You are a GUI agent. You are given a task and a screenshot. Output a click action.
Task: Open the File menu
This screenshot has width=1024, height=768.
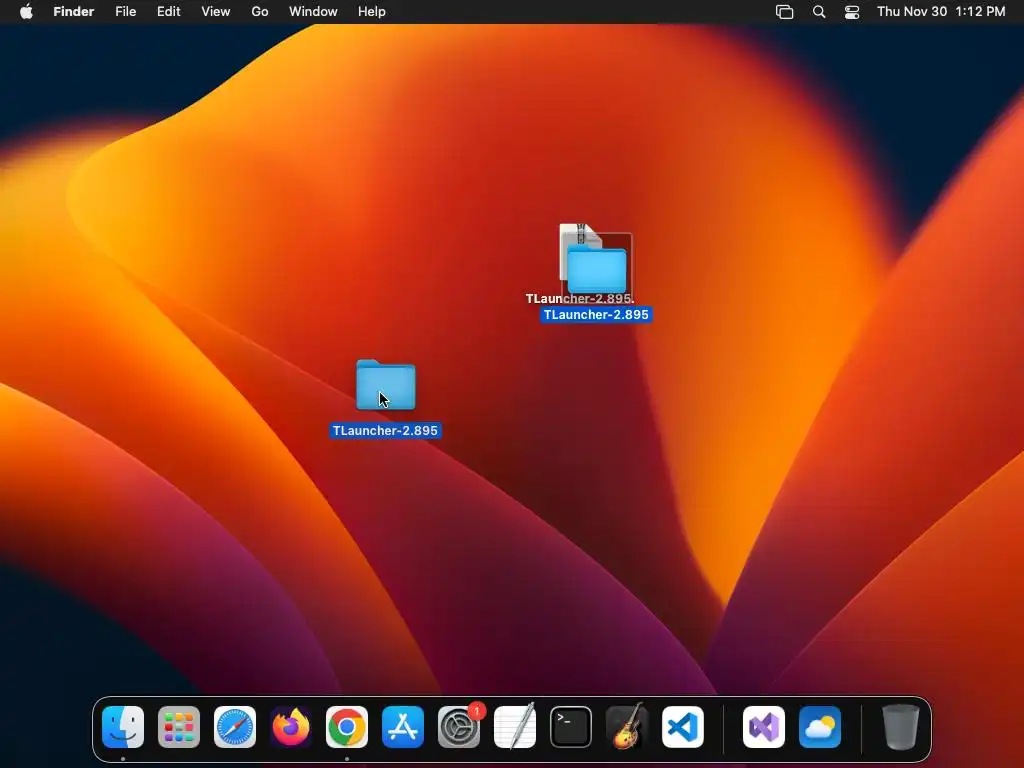tap(125, 12)
